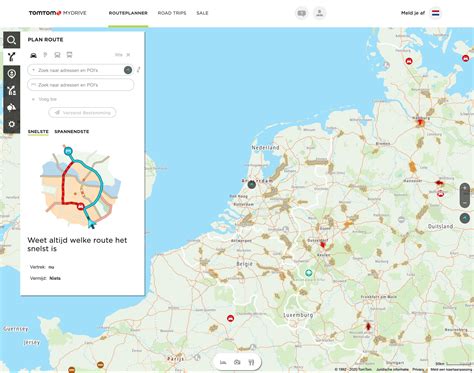
Task: Open the devices icon in header
Action: click(x=320, y=13)
